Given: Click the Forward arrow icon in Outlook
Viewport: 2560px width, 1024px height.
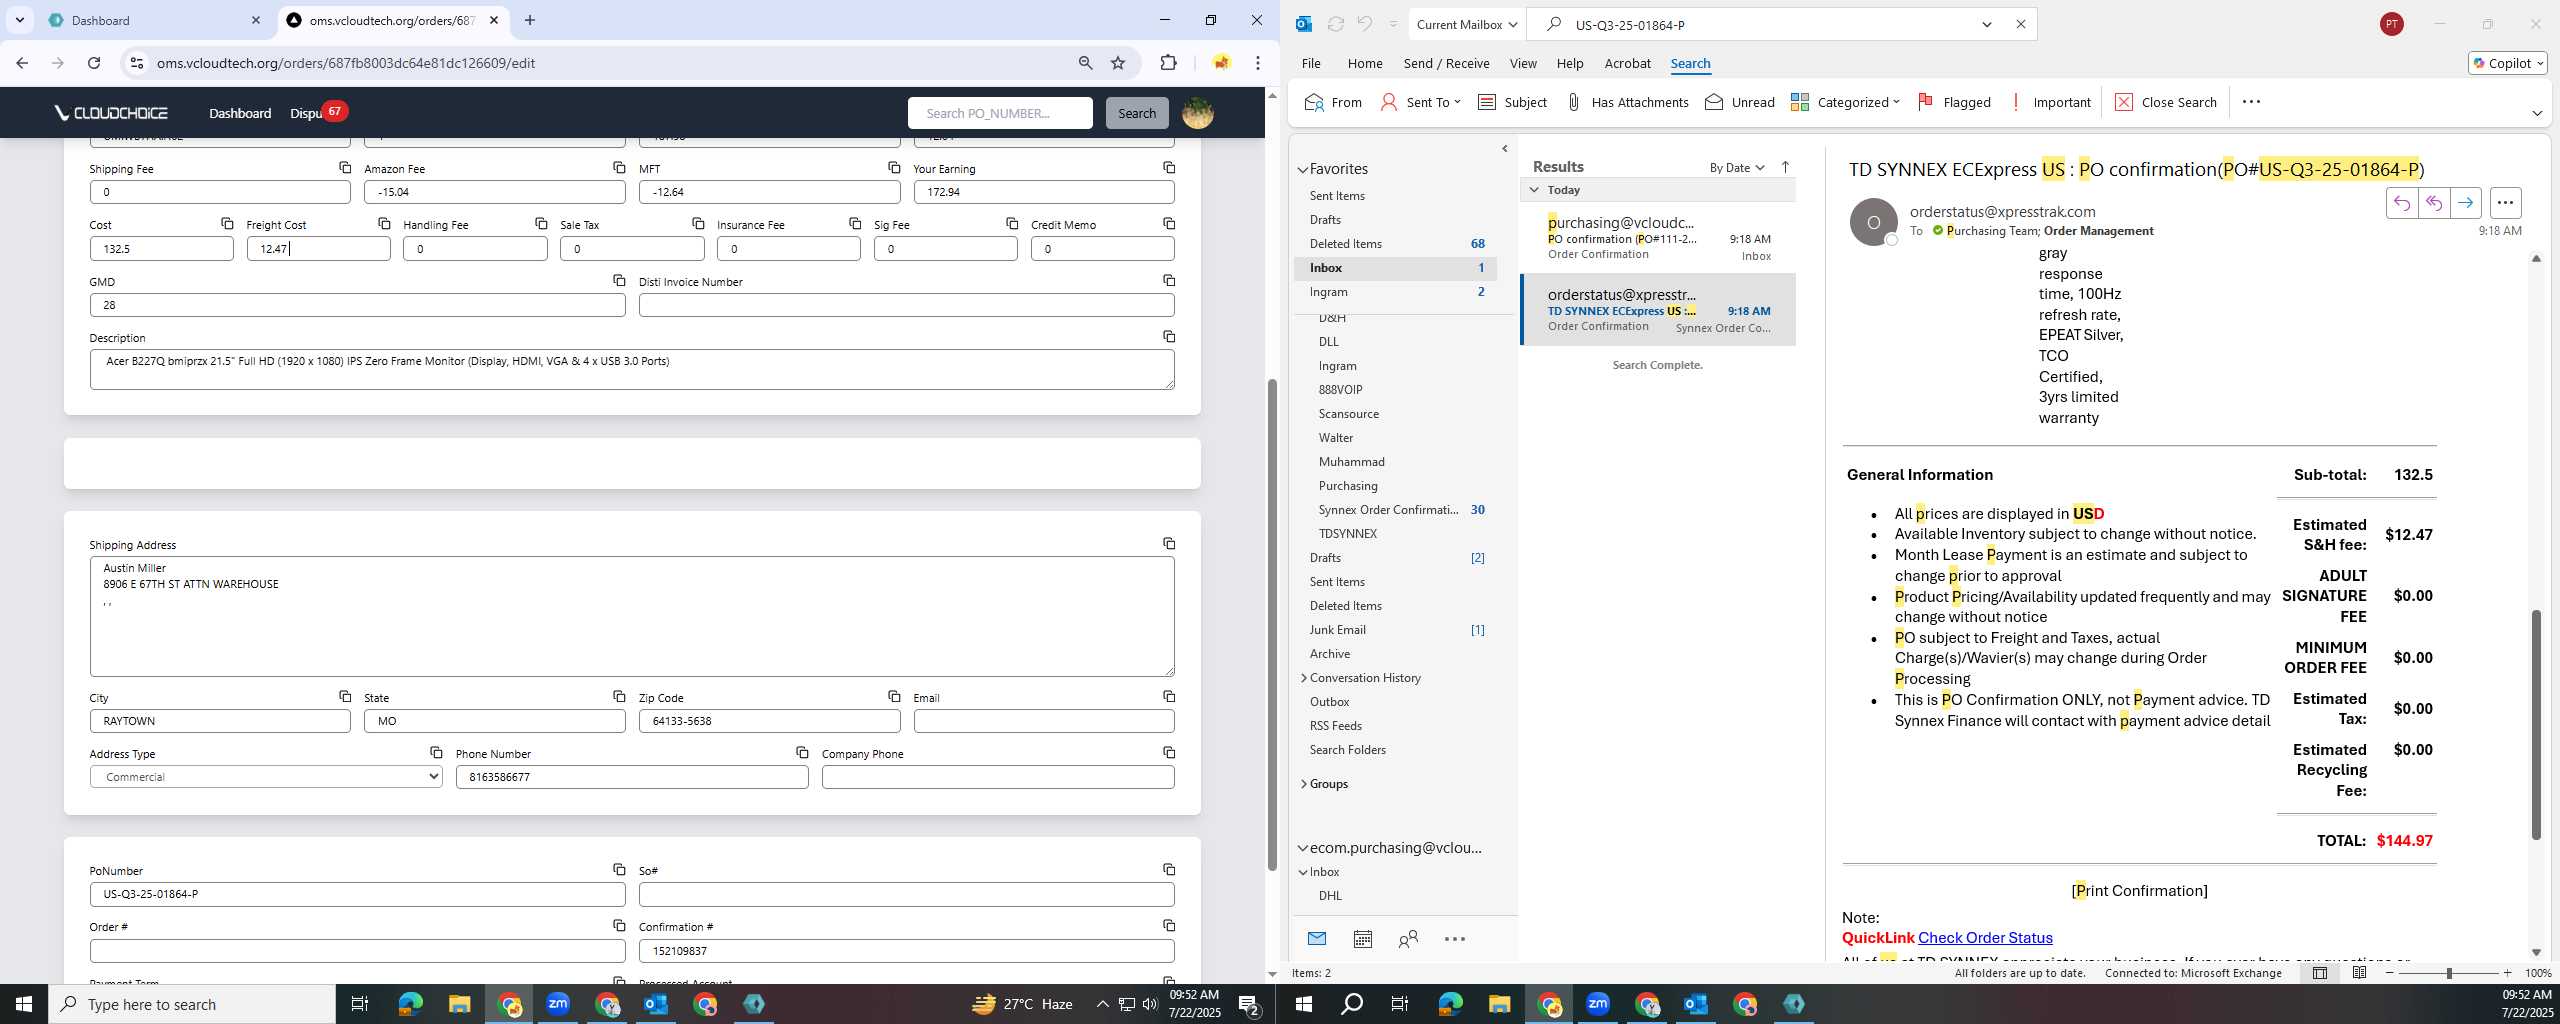Looking at the screenshot, I should pos(2465,203).
